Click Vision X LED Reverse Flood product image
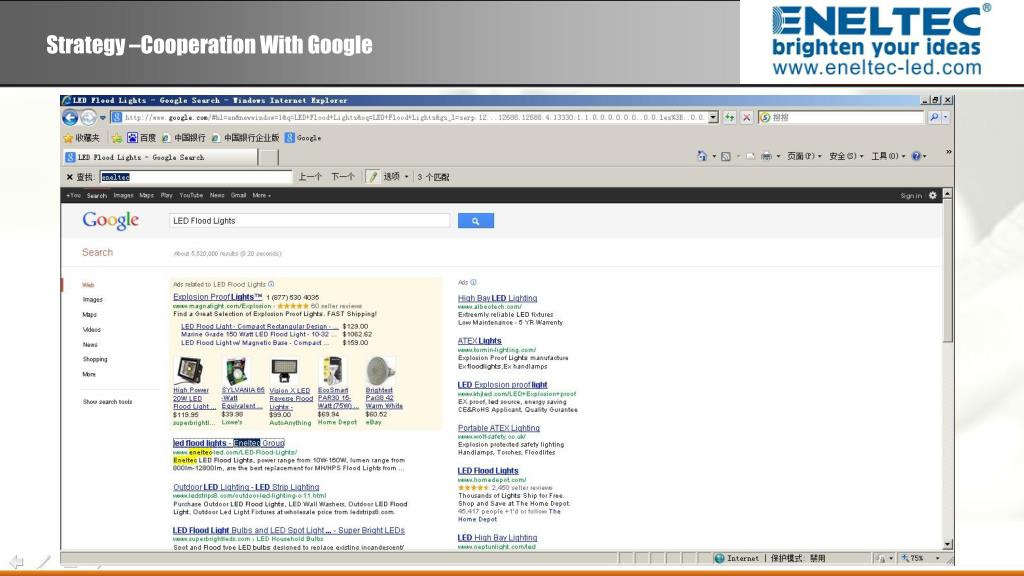 tap(285, 370)
